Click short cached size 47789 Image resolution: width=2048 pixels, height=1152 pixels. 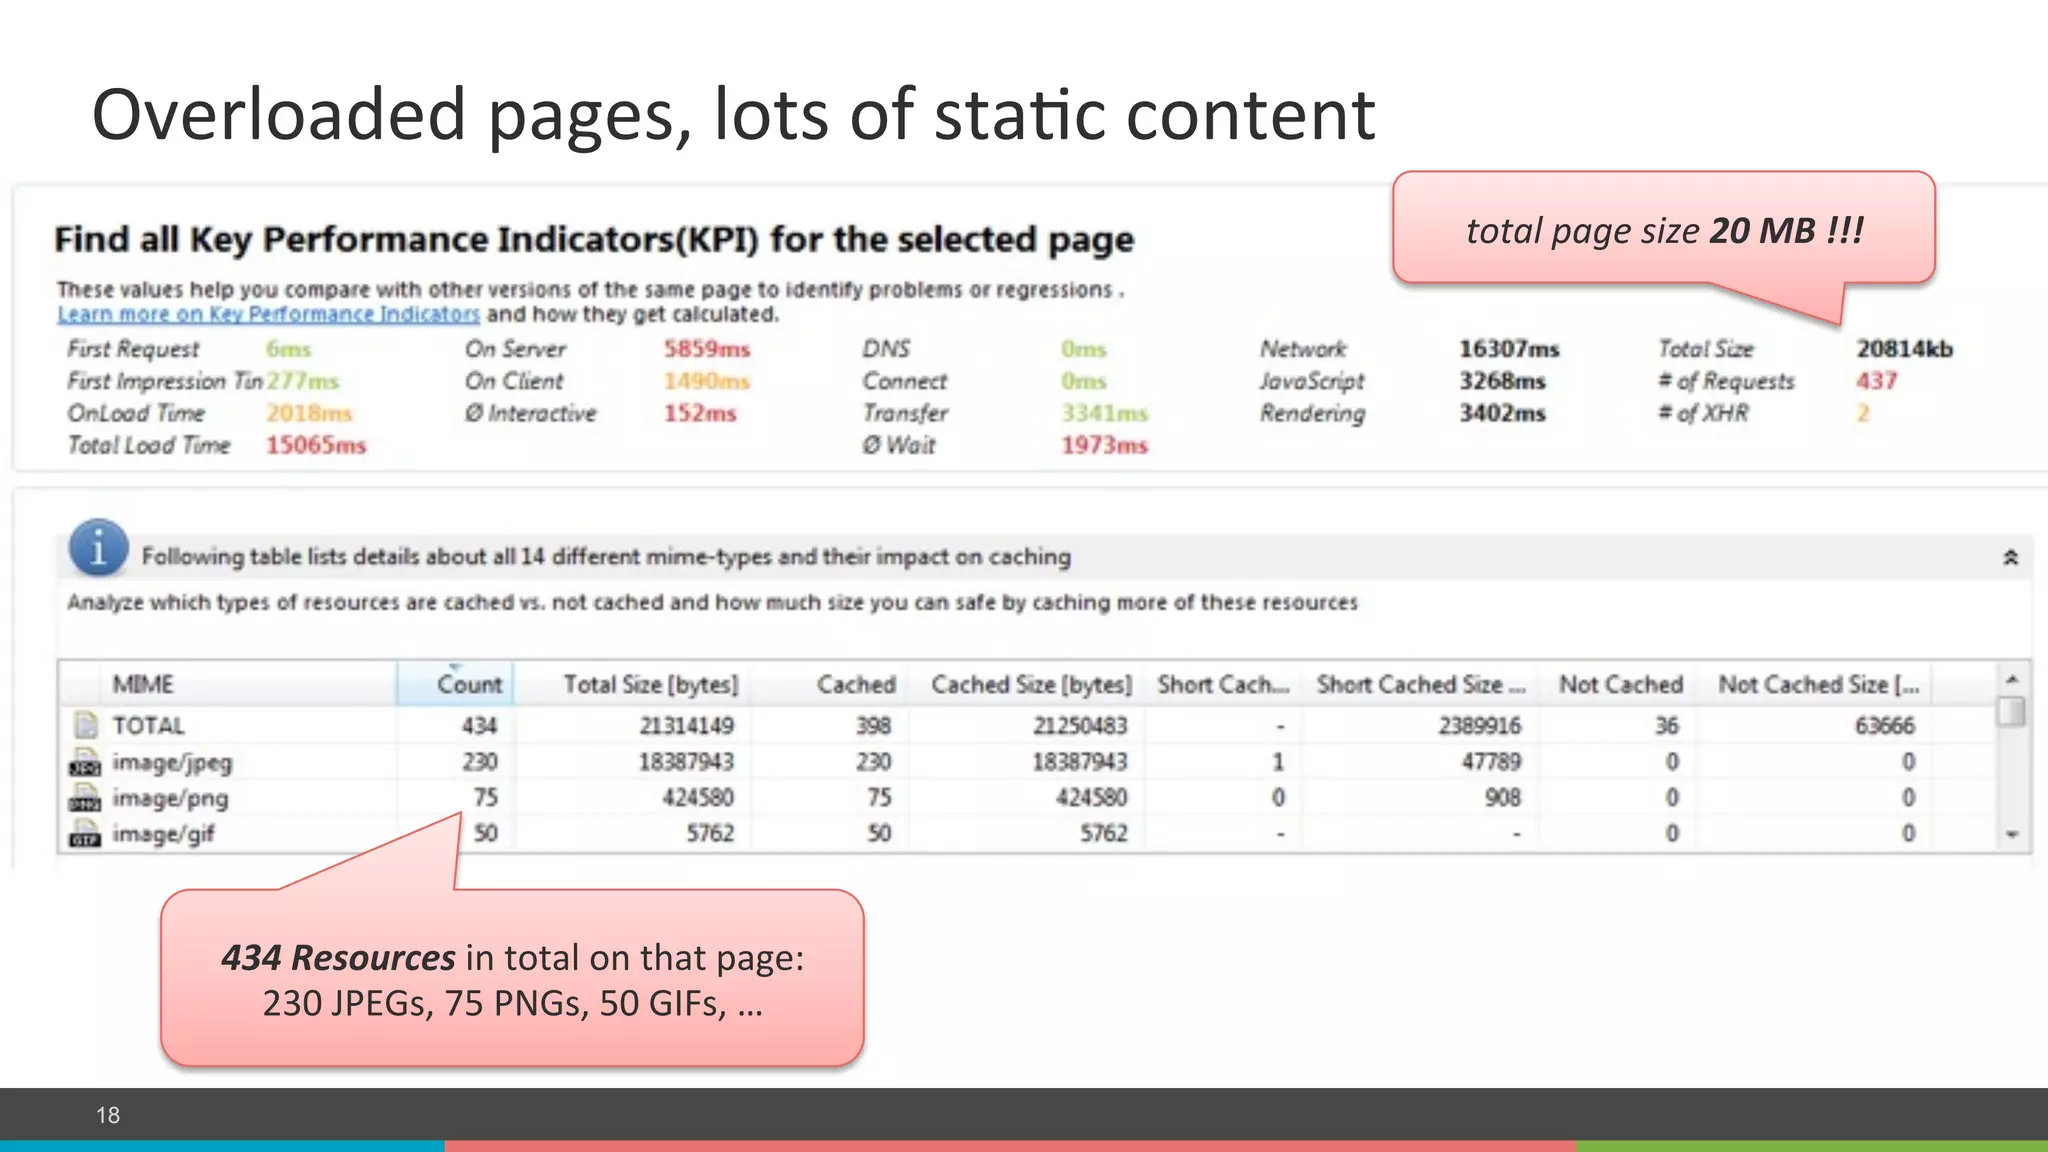pos(1491,762)
